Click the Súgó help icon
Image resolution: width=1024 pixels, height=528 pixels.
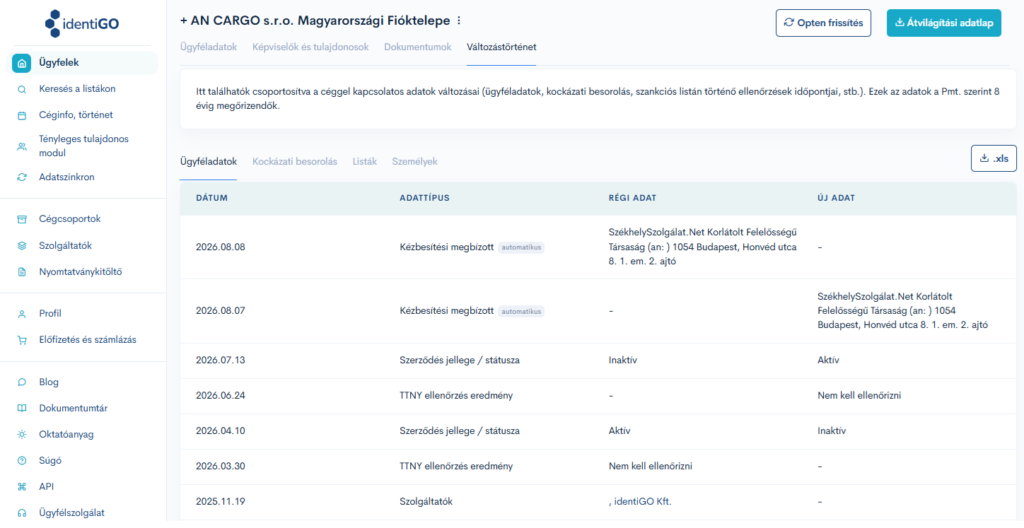coord(22,461)
